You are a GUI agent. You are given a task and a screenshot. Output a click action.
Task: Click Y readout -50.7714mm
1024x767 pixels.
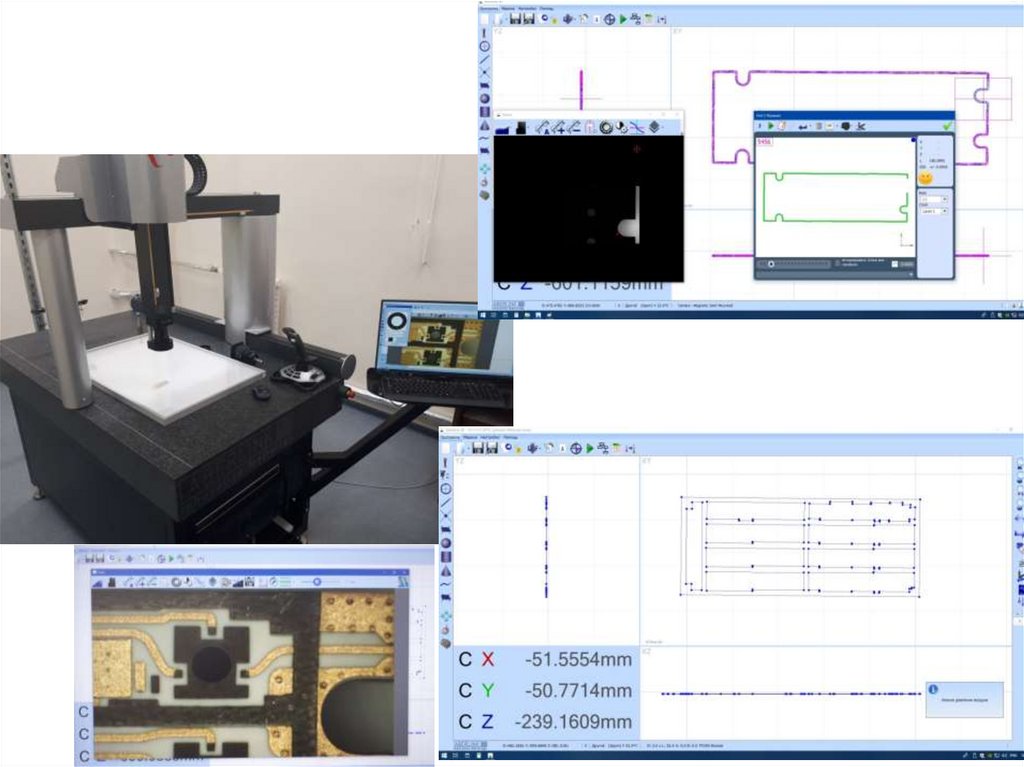point(578,691)
